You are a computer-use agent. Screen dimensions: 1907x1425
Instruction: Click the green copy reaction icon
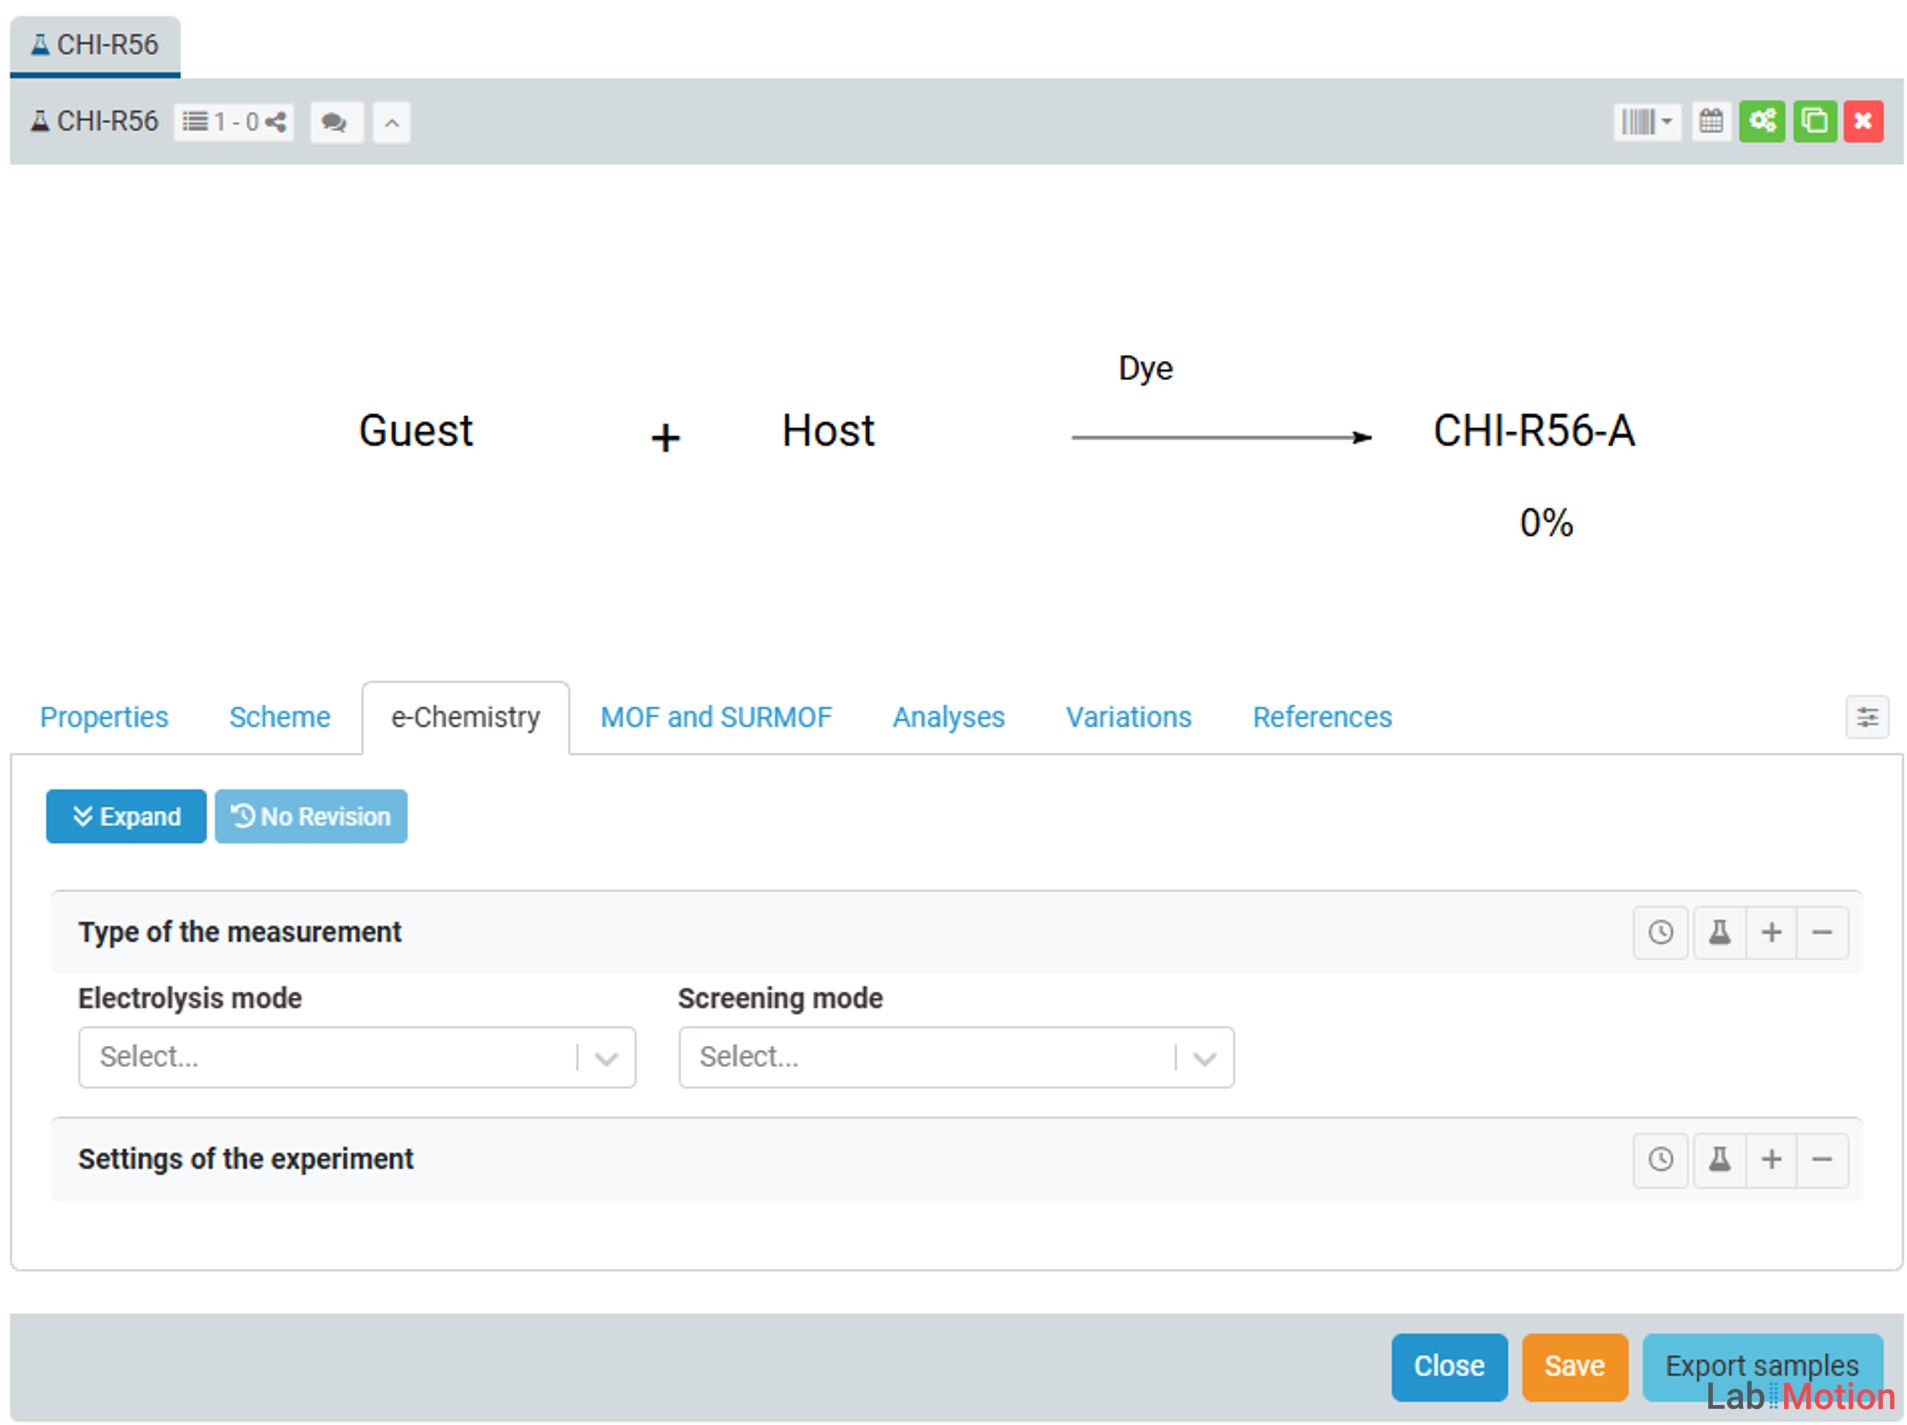[x=1813, y=122]
